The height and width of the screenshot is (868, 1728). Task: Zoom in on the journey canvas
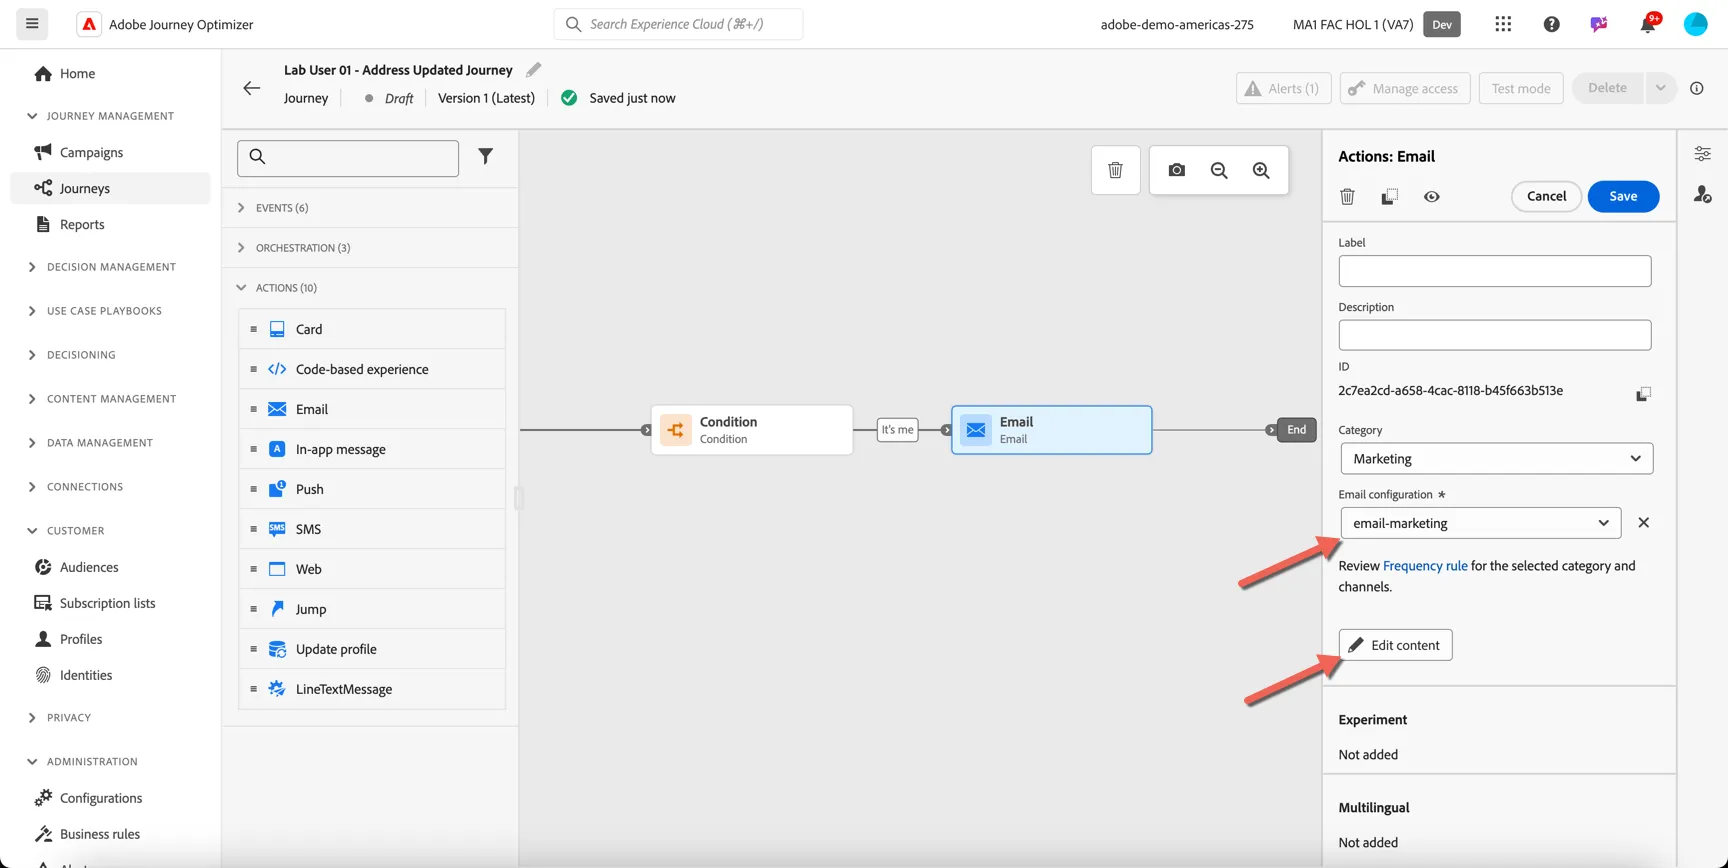point(1261,170)
